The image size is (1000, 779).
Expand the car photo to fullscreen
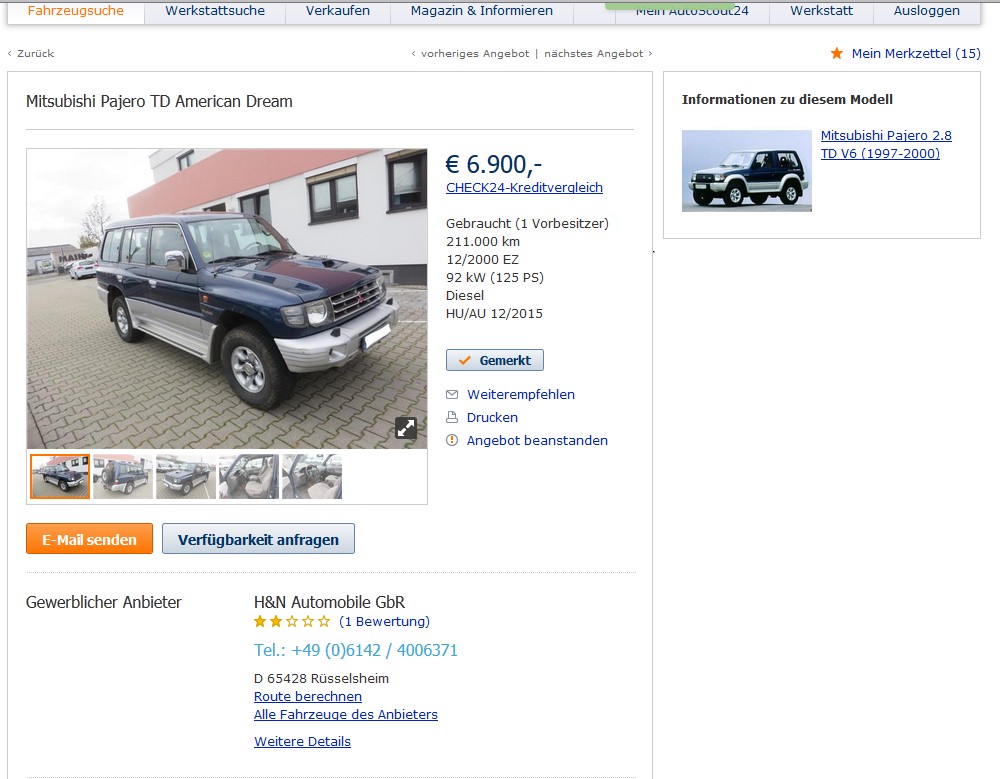click(406, 427)
